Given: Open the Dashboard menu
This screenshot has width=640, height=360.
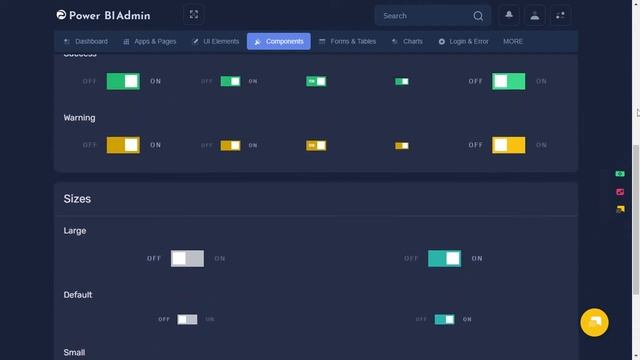Looking at the screenshot, I should [86, 41].
